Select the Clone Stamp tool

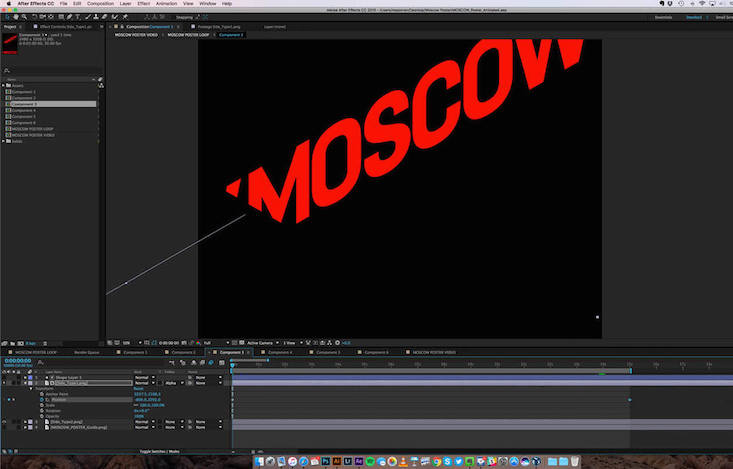click(96, 17)
